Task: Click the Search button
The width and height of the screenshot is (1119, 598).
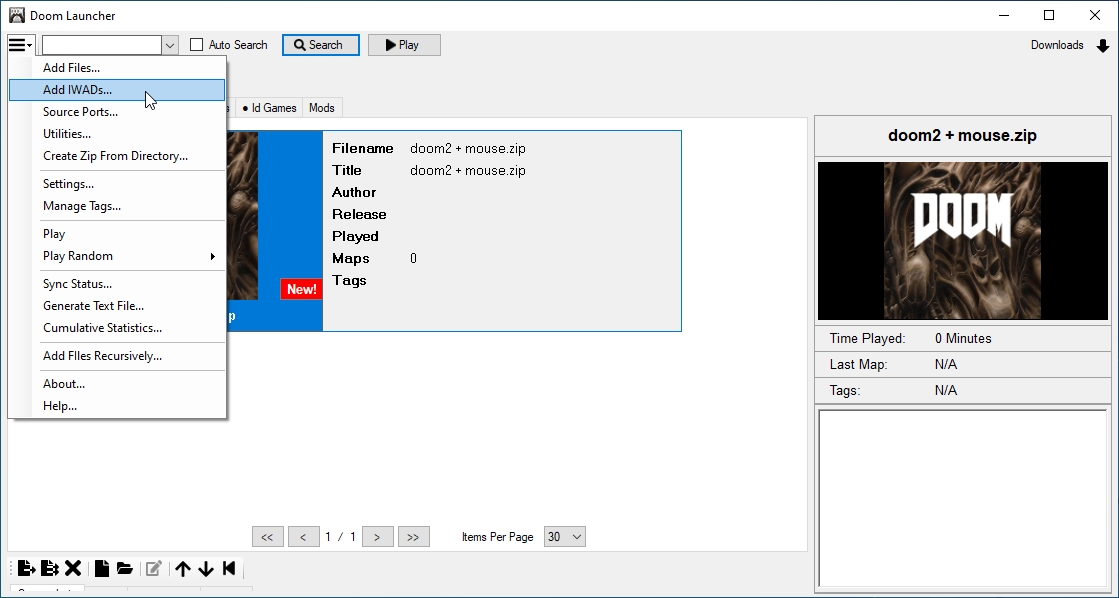Action: click(x=320, y=45)
